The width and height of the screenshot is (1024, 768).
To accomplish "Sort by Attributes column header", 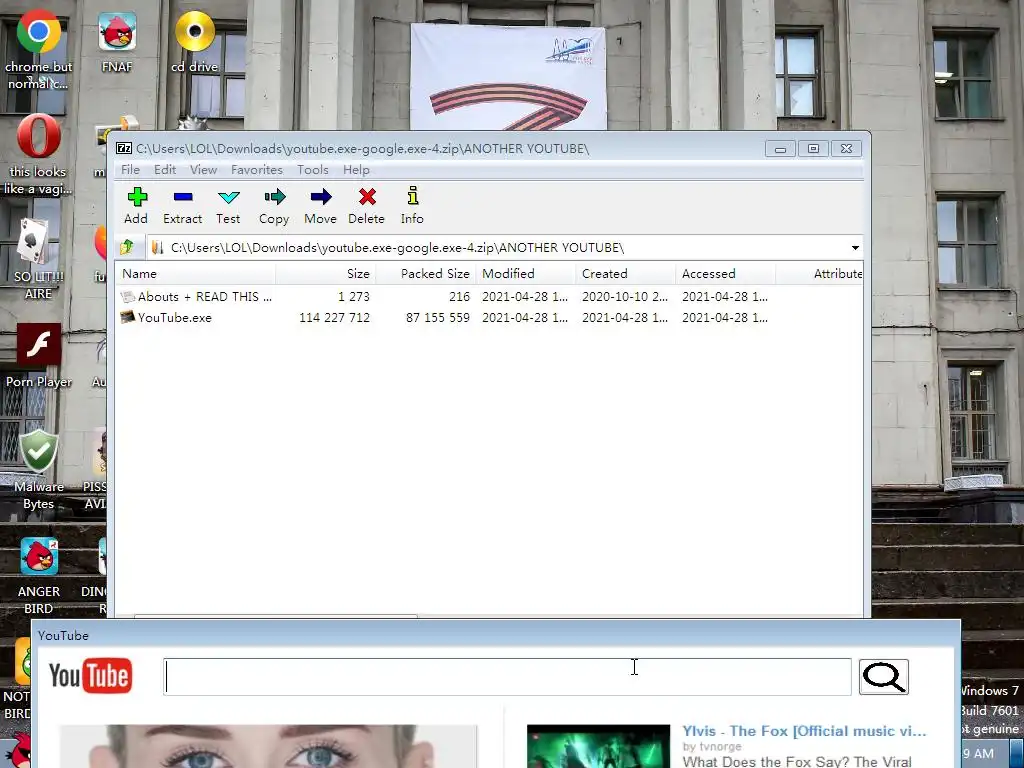I will 820,274.
